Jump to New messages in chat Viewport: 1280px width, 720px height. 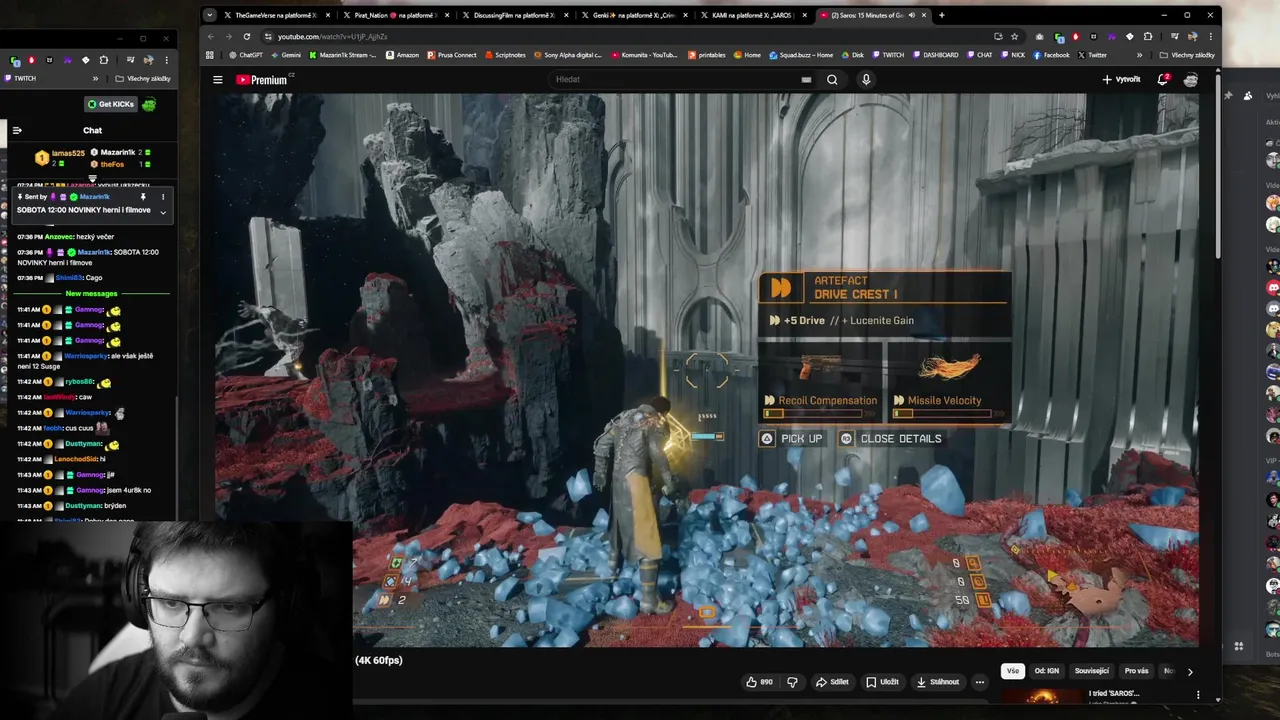tap(91, 293)
